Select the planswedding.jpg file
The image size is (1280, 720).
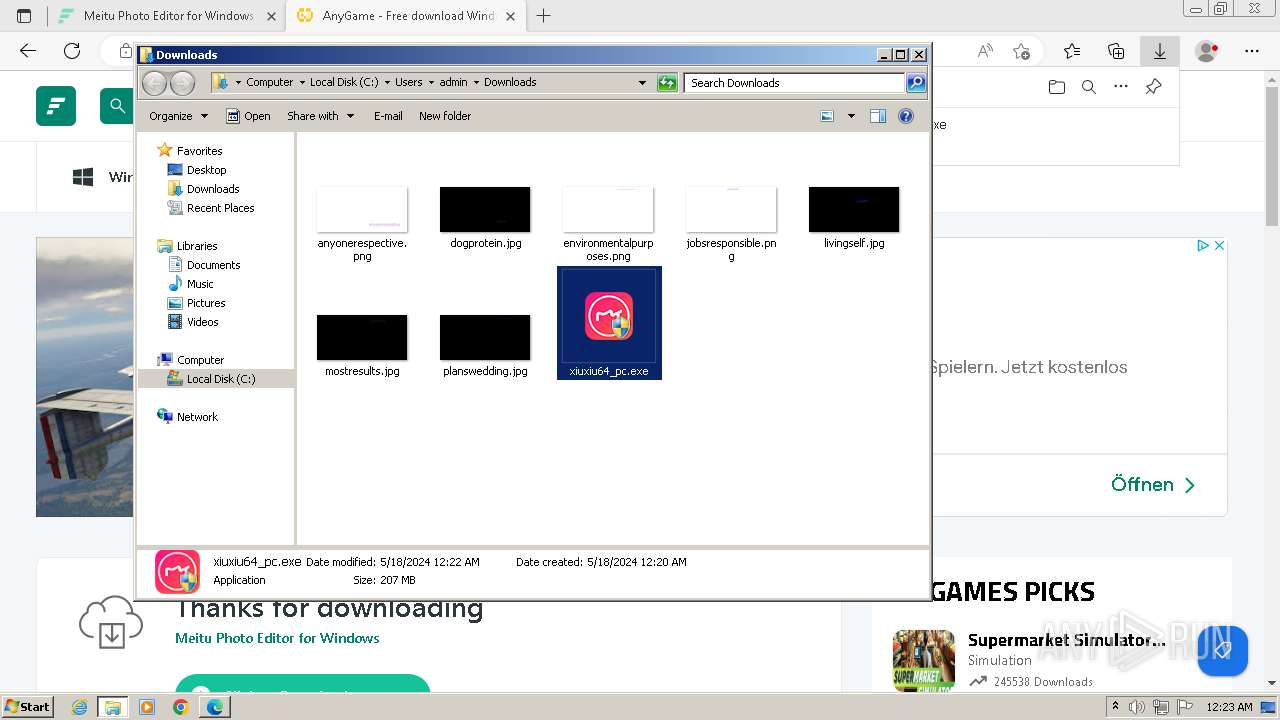485,346
